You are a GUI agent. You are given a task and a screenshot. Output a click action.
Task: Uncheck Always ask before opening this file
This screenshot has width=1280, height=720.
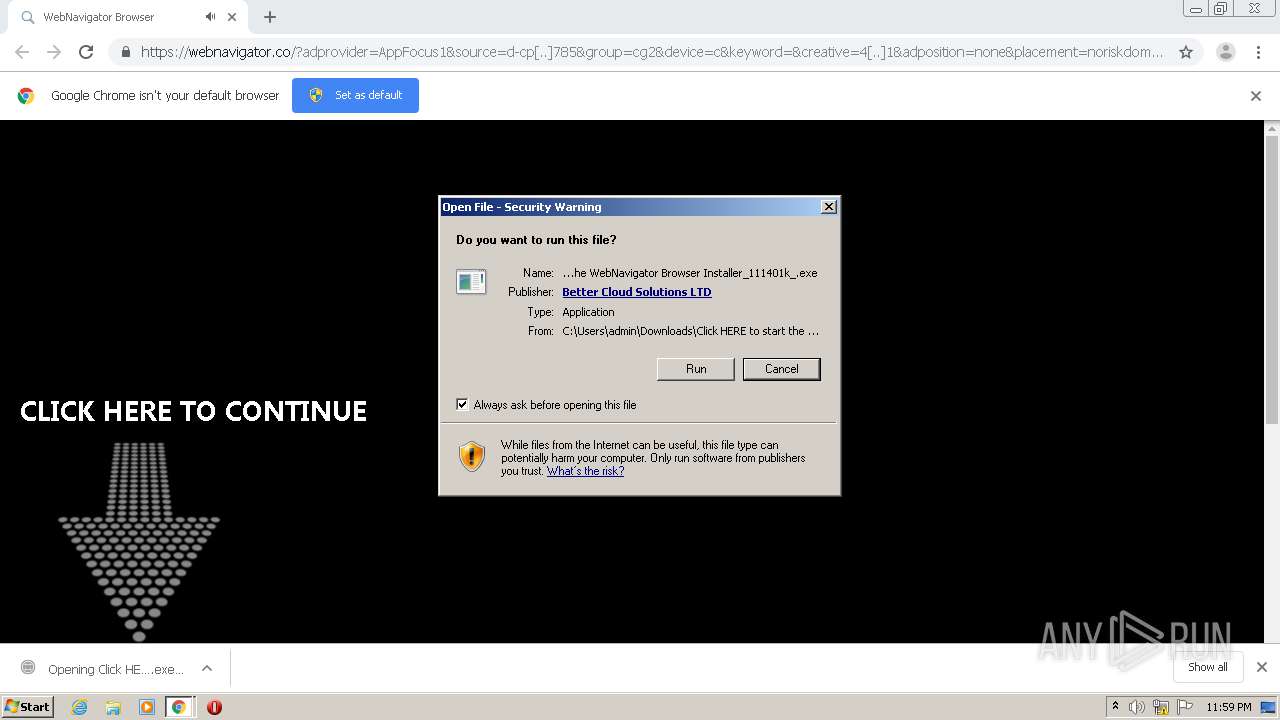(462, 405)
